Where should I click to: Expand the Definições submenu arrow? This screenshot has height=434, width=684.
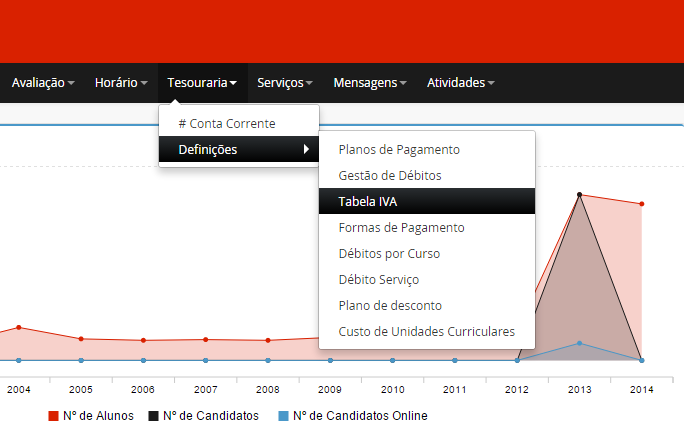coord(306,150)
